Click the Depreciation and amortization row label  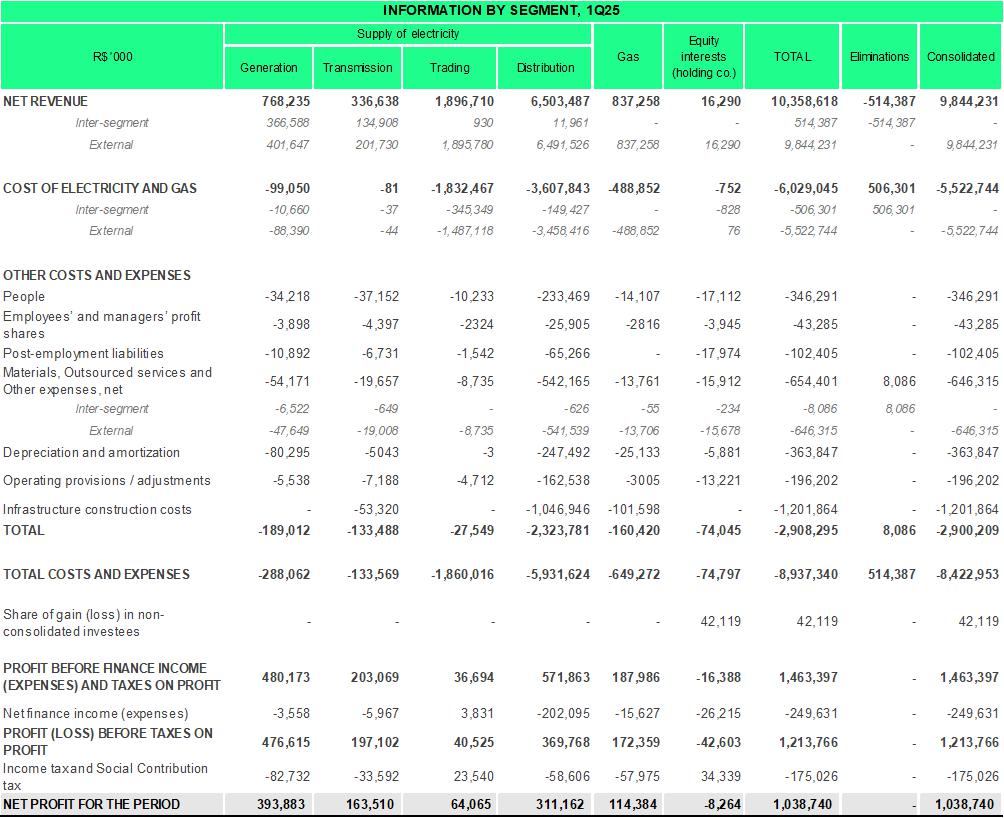[x=92, y=453]
